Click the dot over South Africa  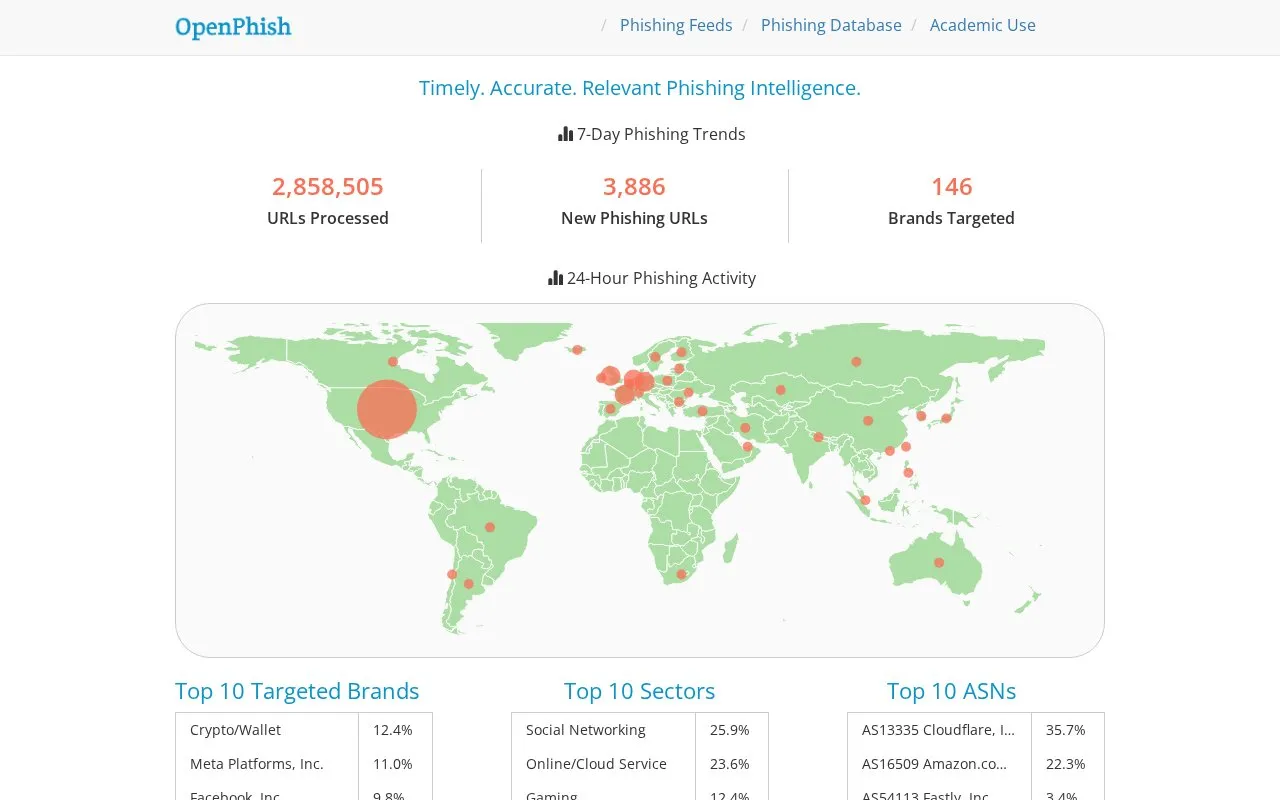(681, 574)
